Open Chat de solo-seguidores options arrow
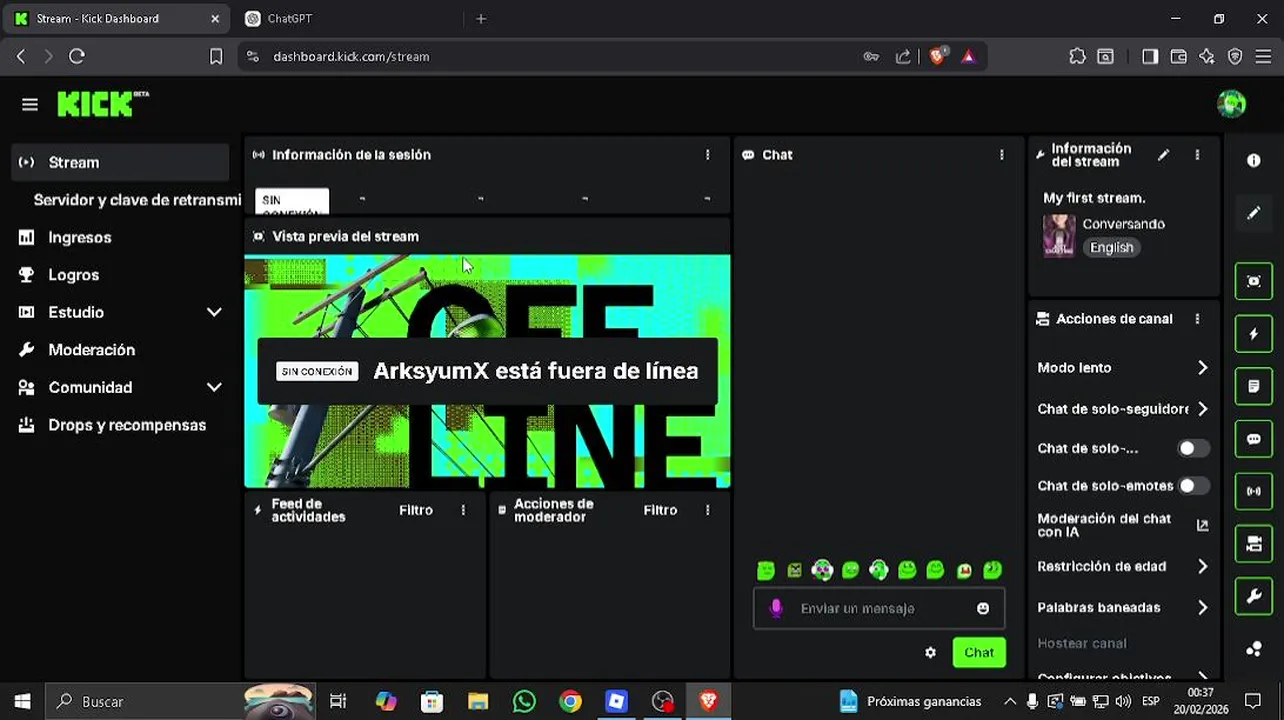The height and width of the screenshot is (720, 1284). (x=1202, y=408)
